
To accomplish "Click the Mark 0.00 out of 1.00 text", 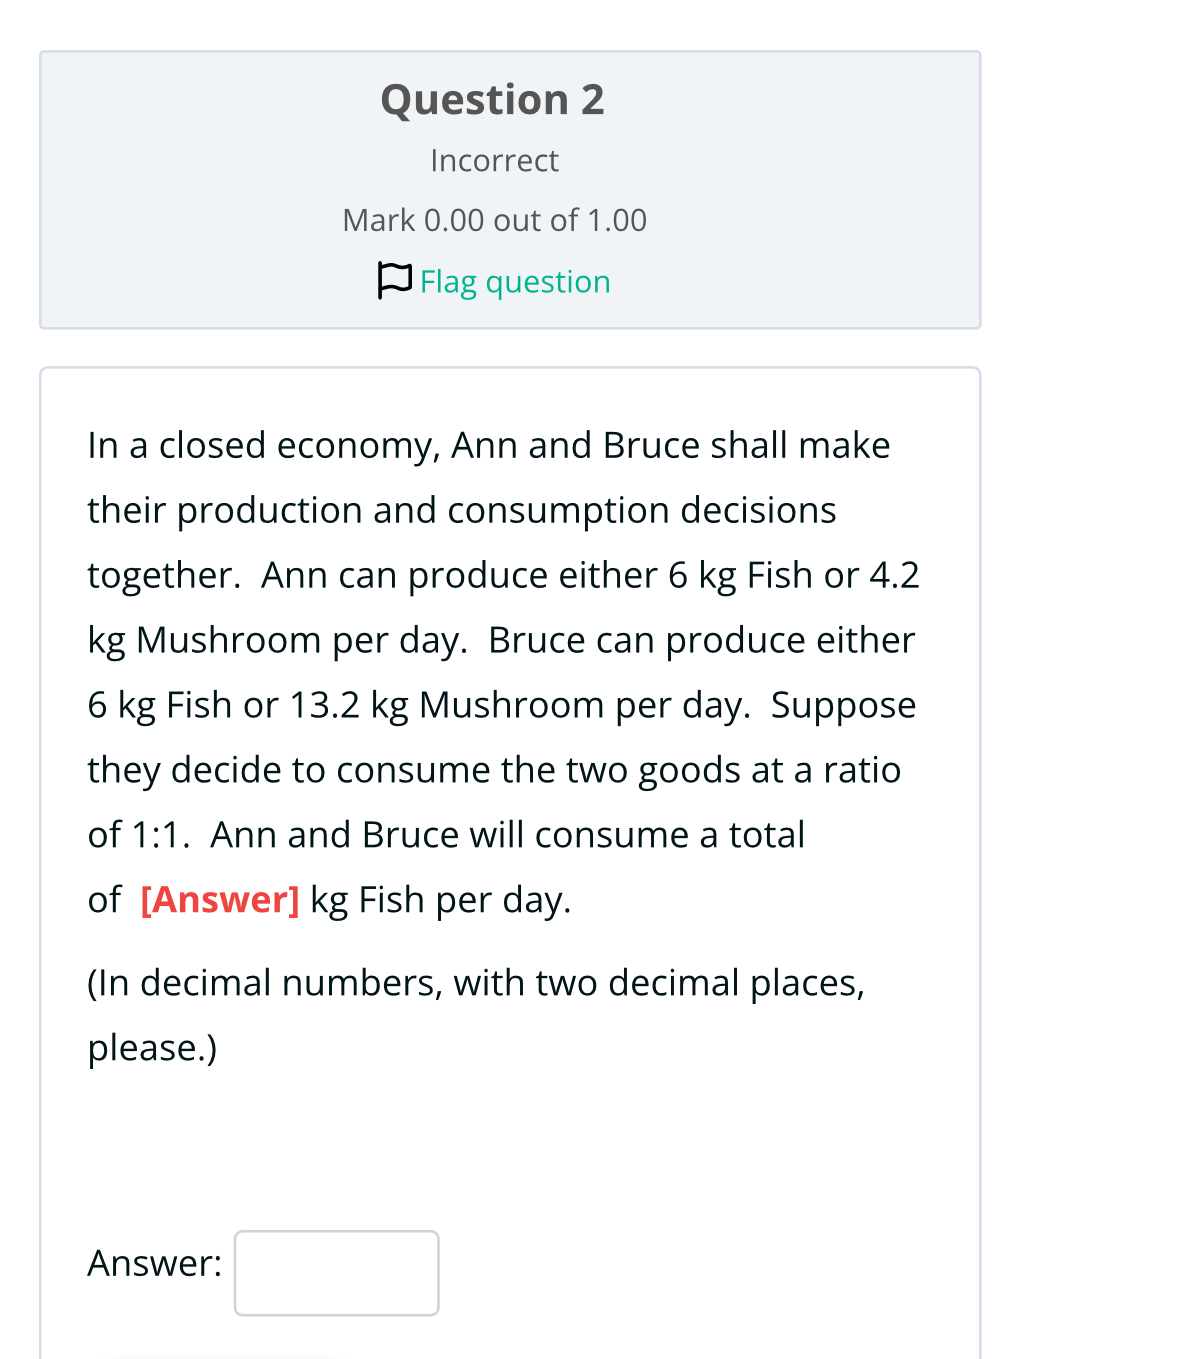I will [x=494, y=220].
